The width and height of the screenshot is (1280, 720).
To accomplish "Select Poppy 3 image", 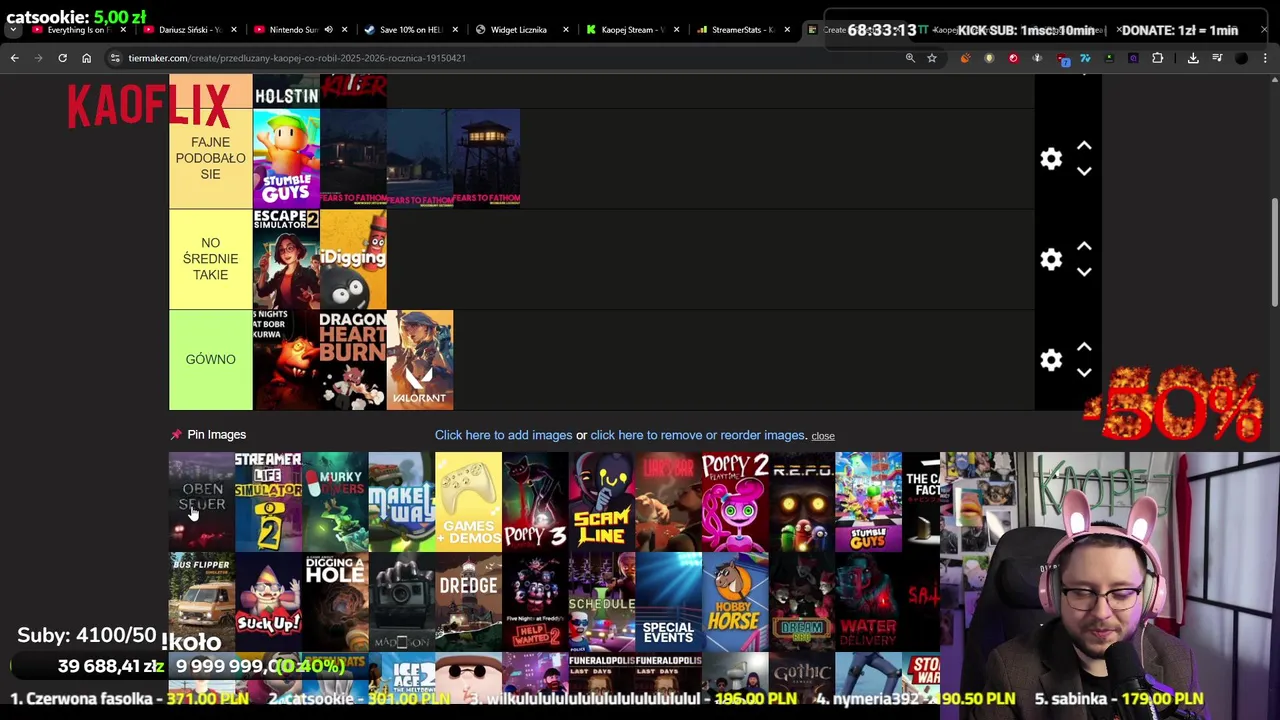I will pos(535,501).
